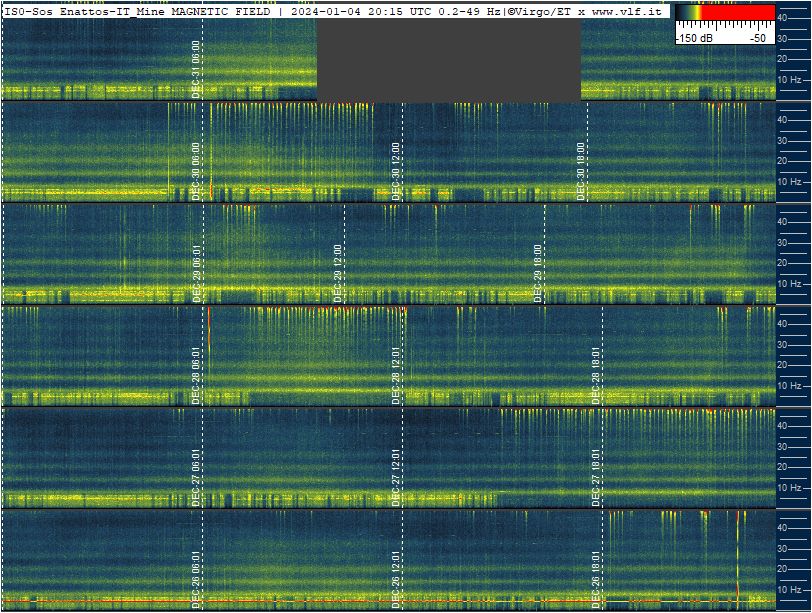The image size is (812, 613).
Task: Click the DEC-29 12:00 time marker
Action: pos(338,273)
